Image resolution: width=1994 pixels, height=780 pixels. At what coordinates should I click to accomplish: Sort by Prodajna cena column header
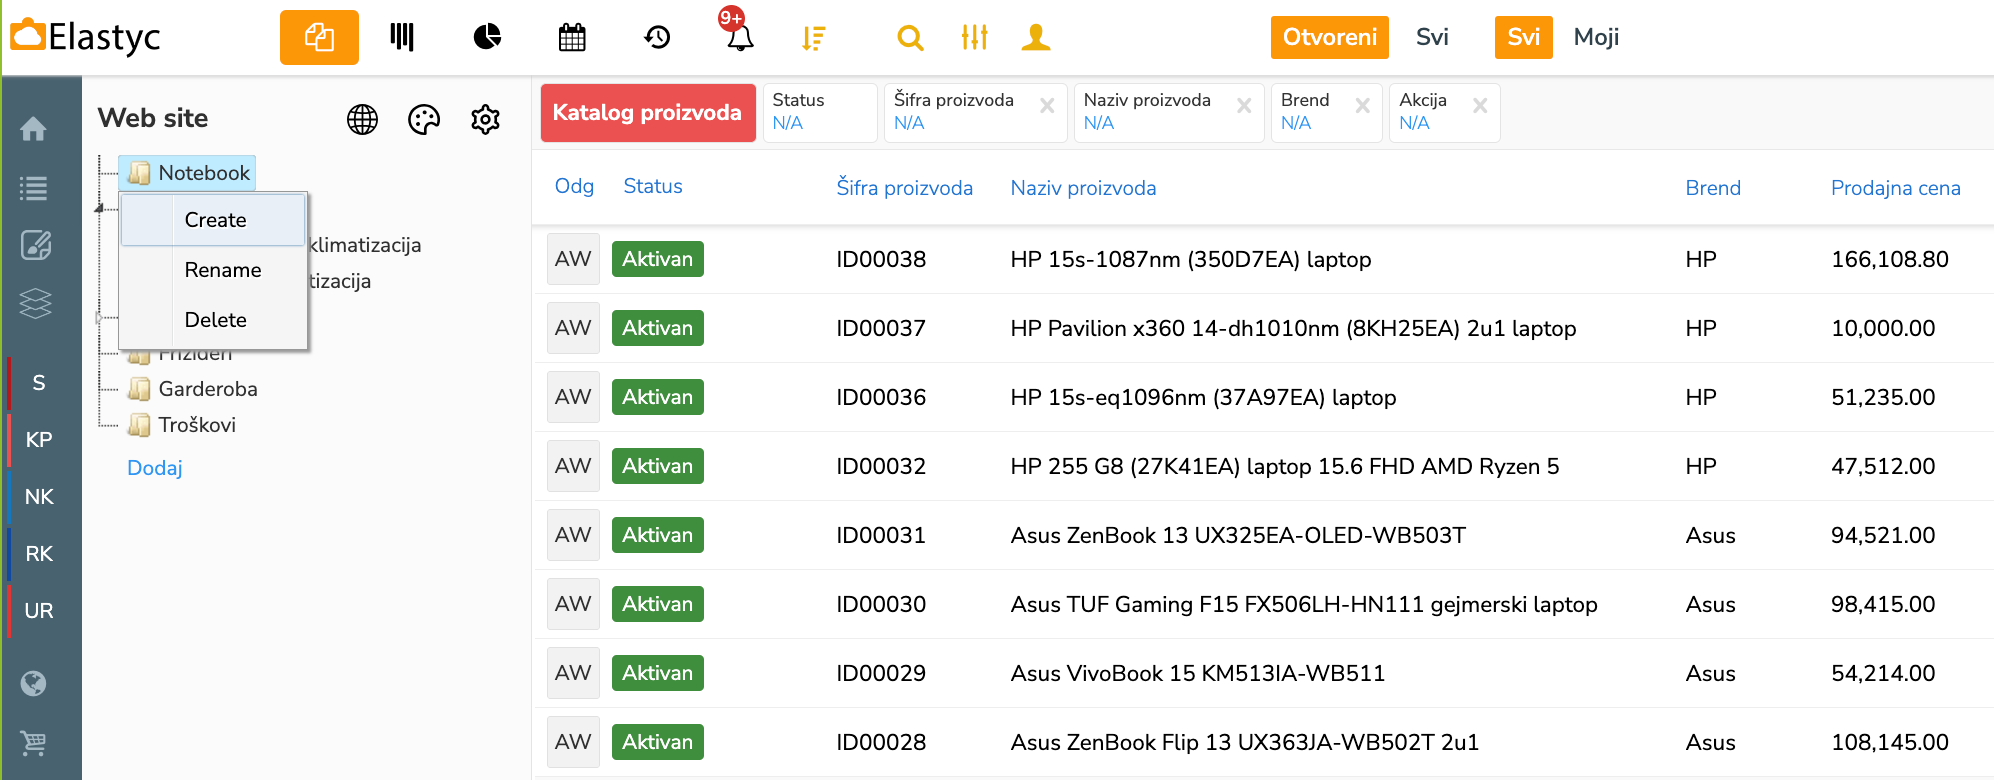coord(1895,188)
